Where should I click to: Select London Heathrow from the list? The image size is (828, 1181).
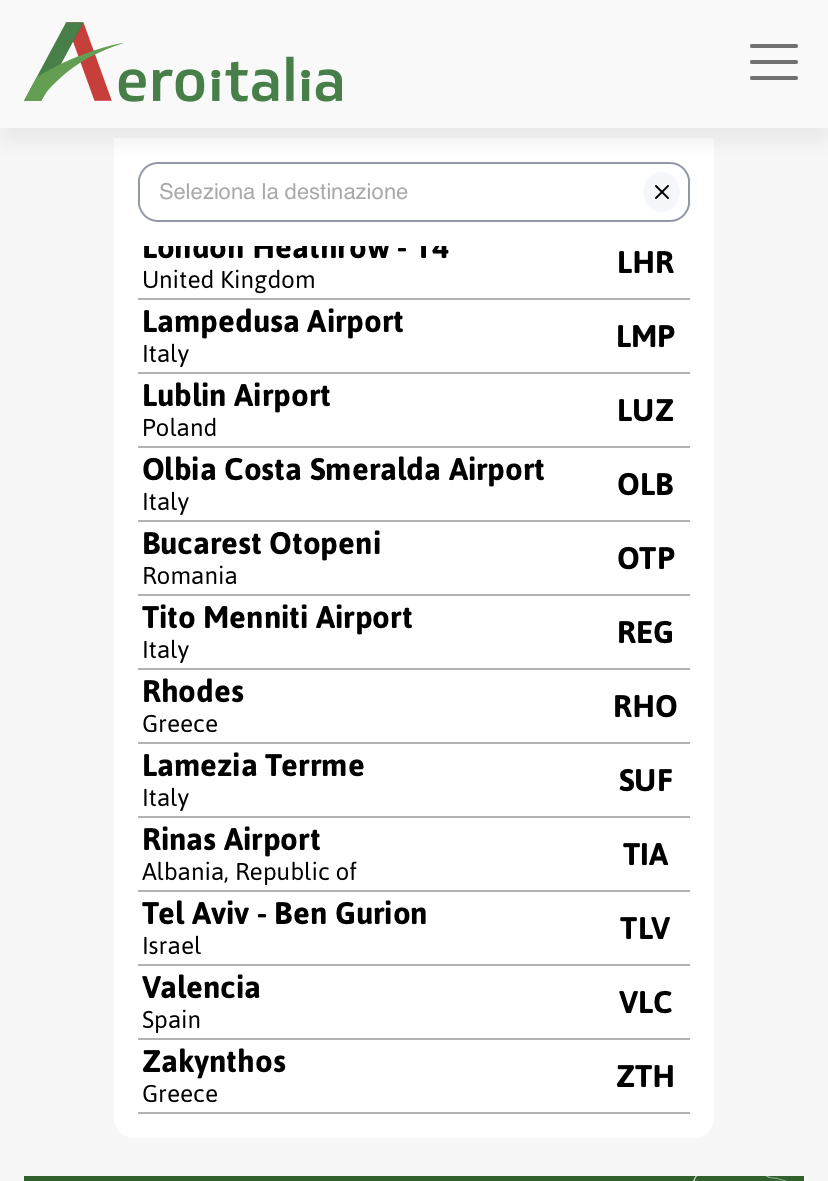413,268
